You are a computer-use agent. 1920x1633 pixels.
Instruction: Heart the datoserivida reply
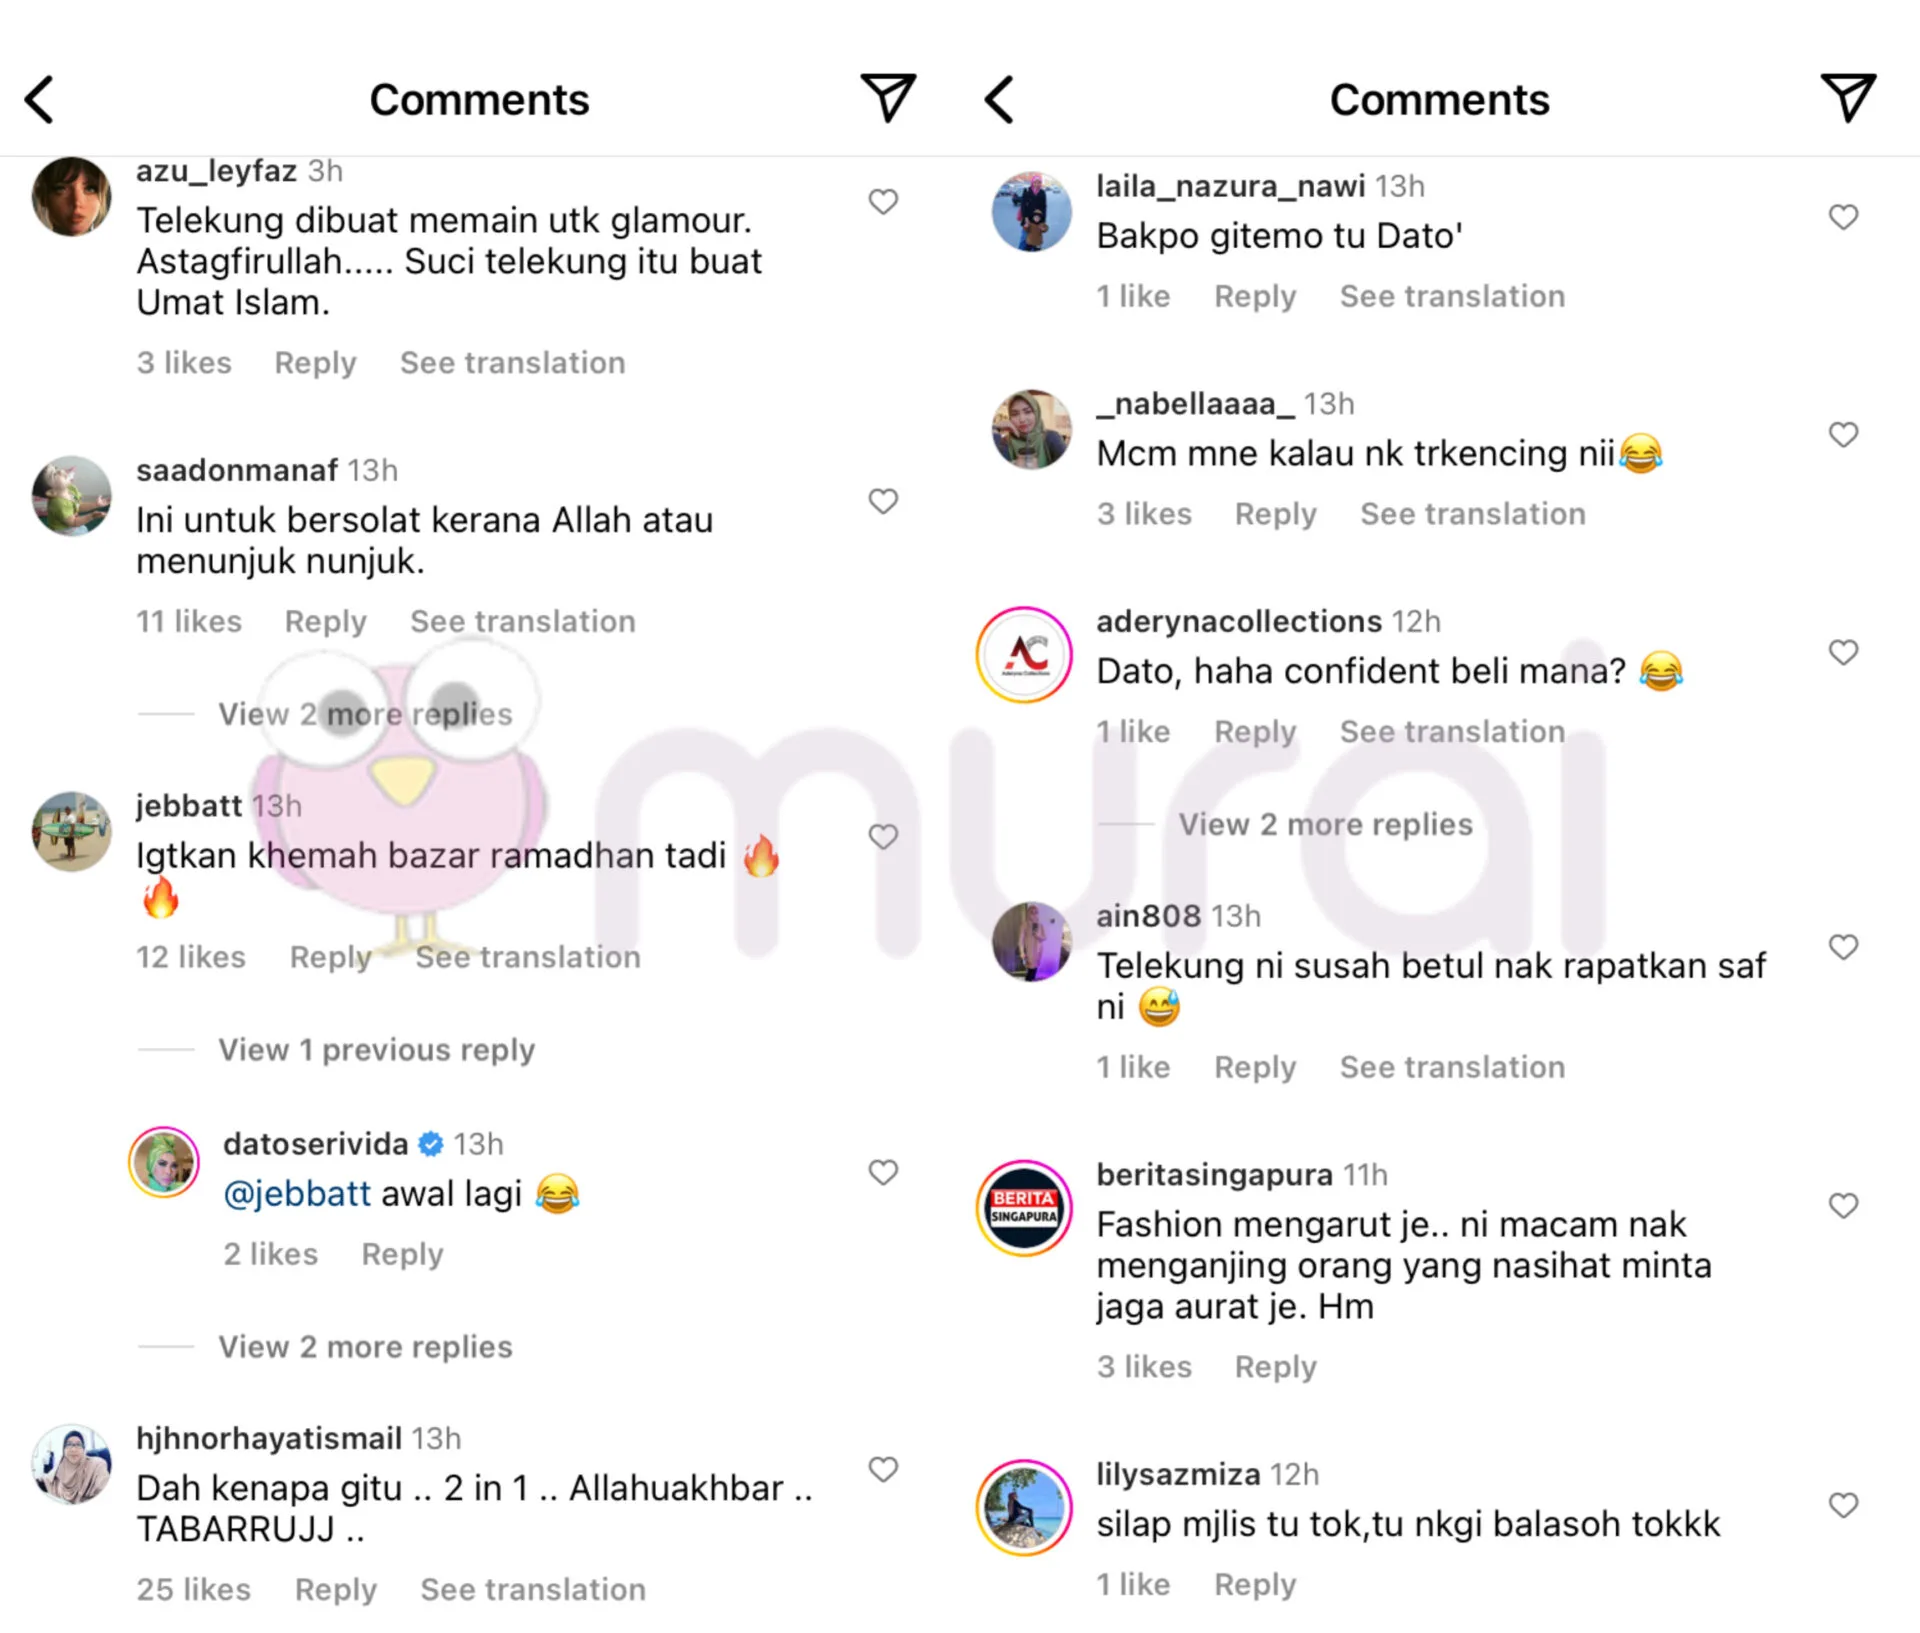tap(883, 1172)
